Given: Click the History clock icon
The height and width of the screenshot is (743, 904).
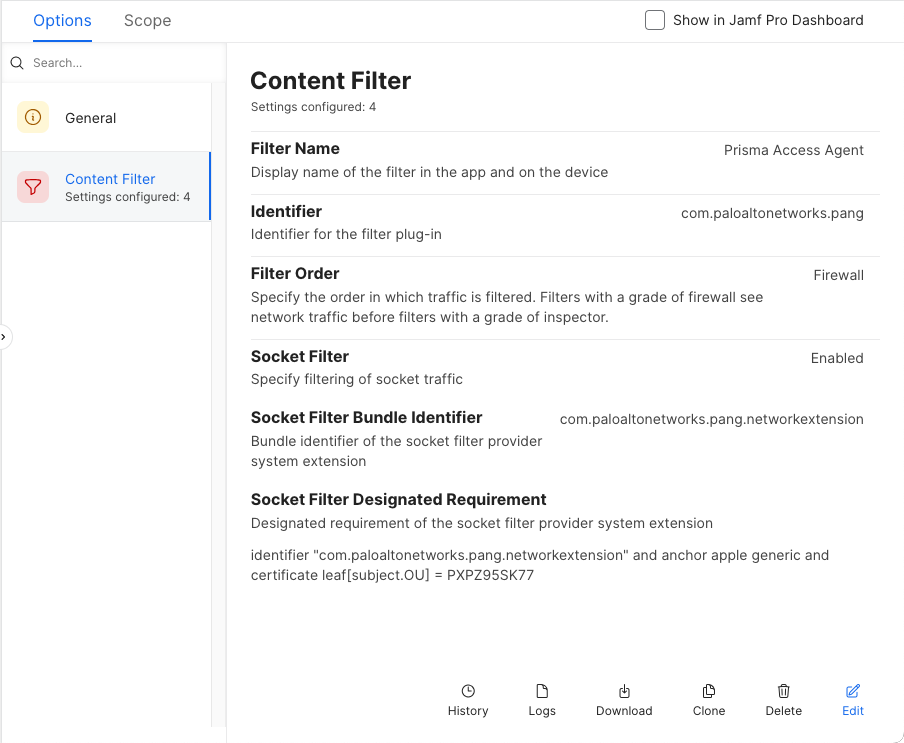Looking at the screenshot, I should [468, 691].
